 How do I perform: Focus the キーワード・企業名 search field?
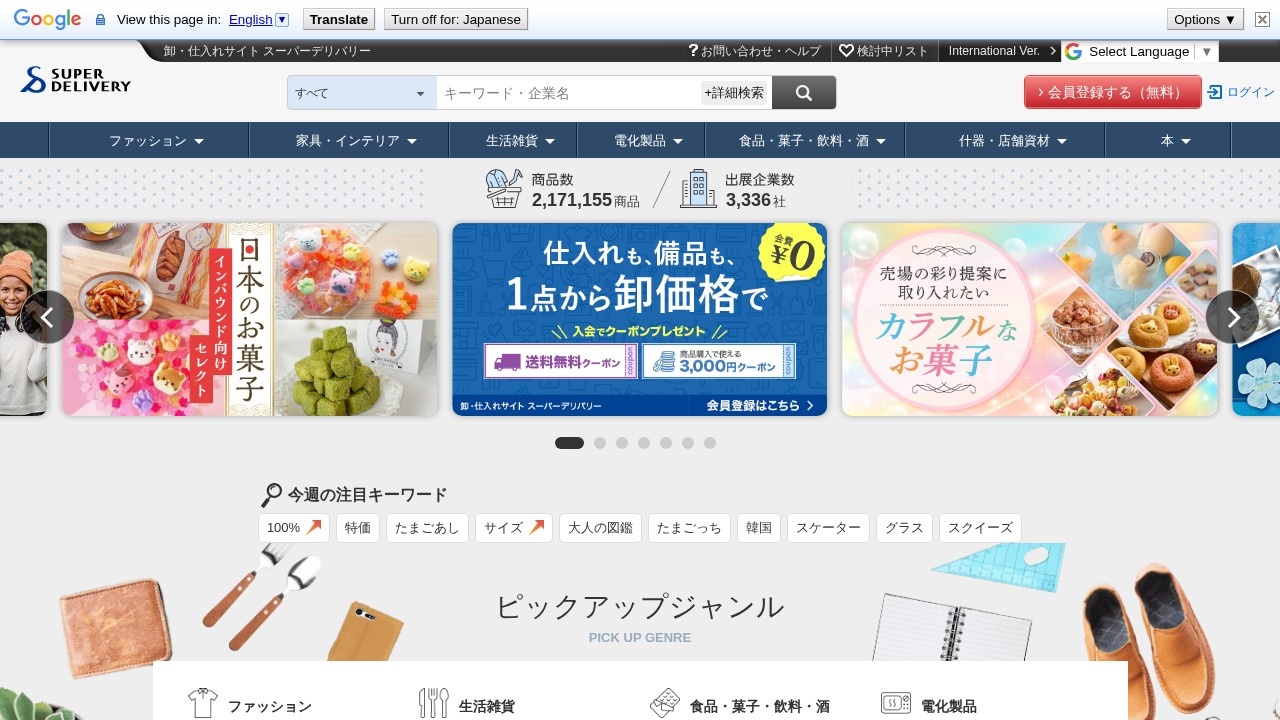568,93
